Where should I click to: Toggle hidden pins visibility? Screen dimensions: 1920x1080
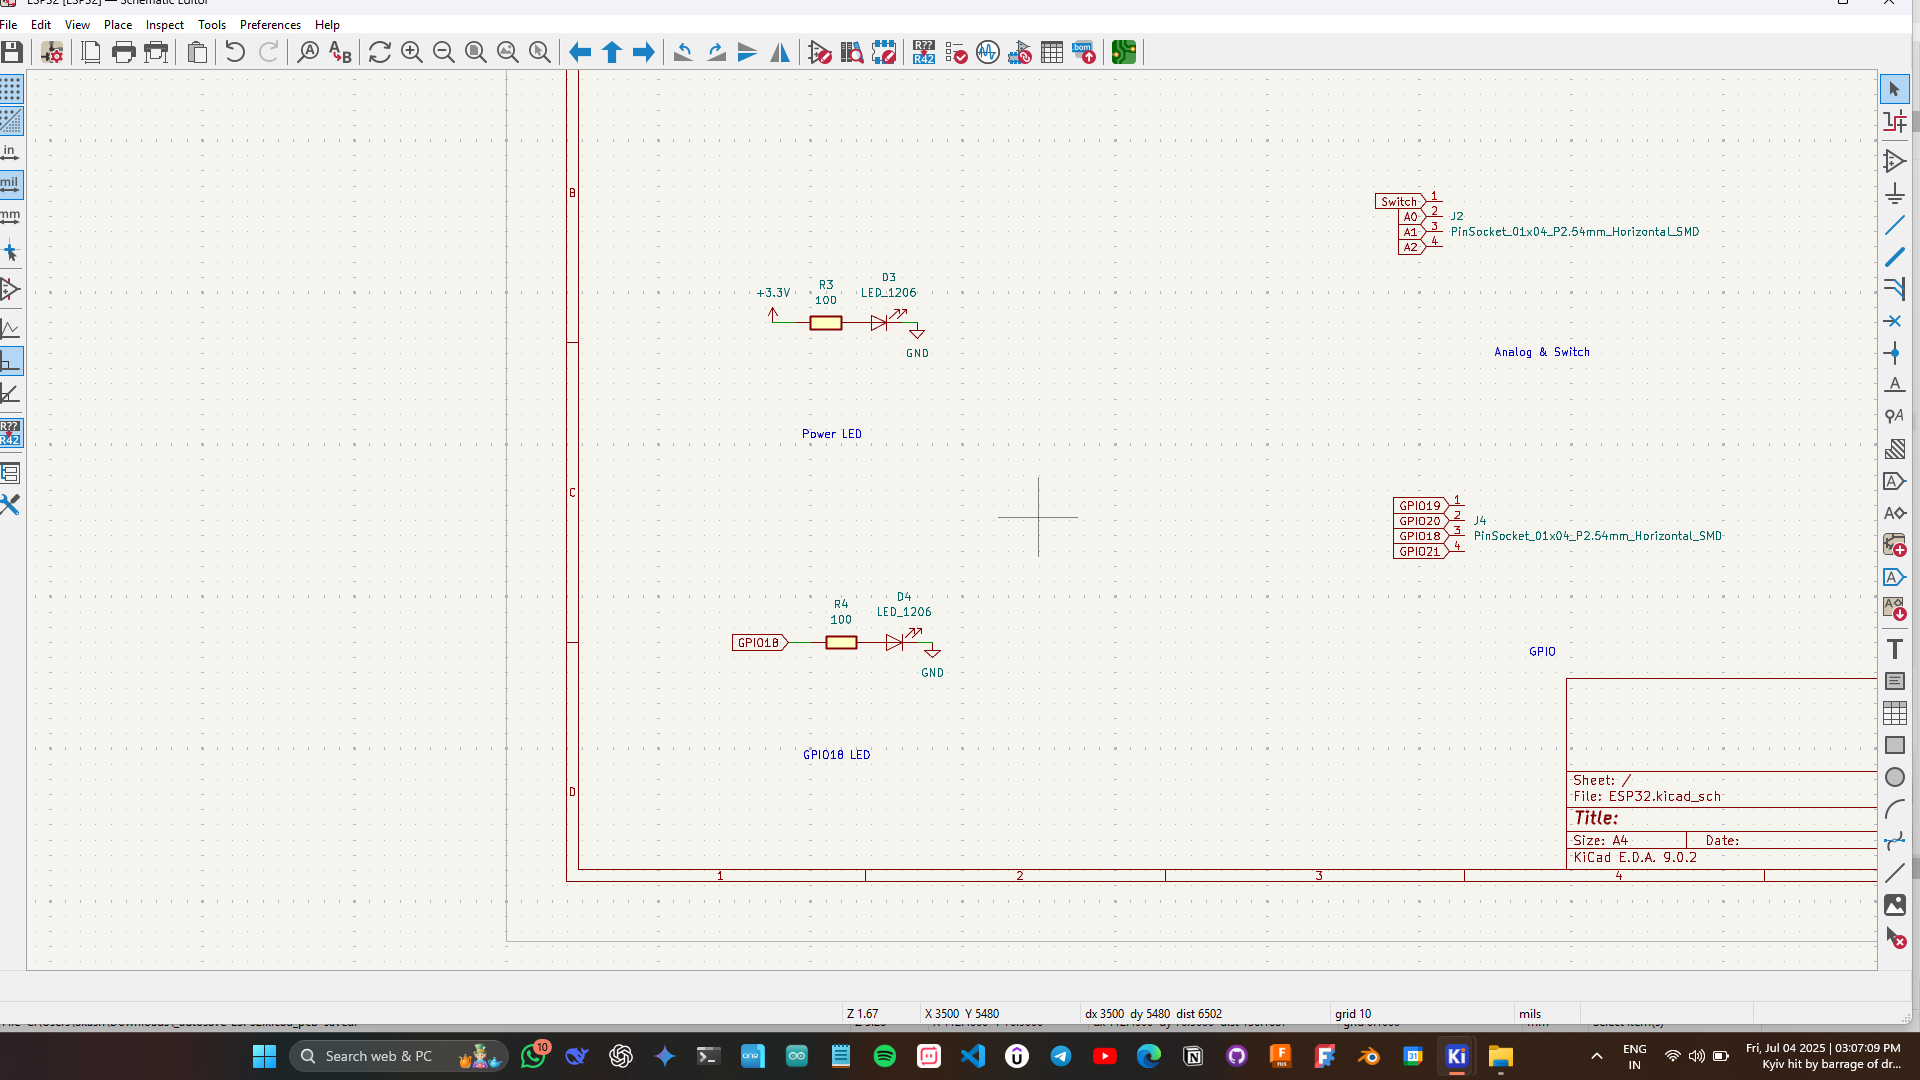tap(11, 289)
